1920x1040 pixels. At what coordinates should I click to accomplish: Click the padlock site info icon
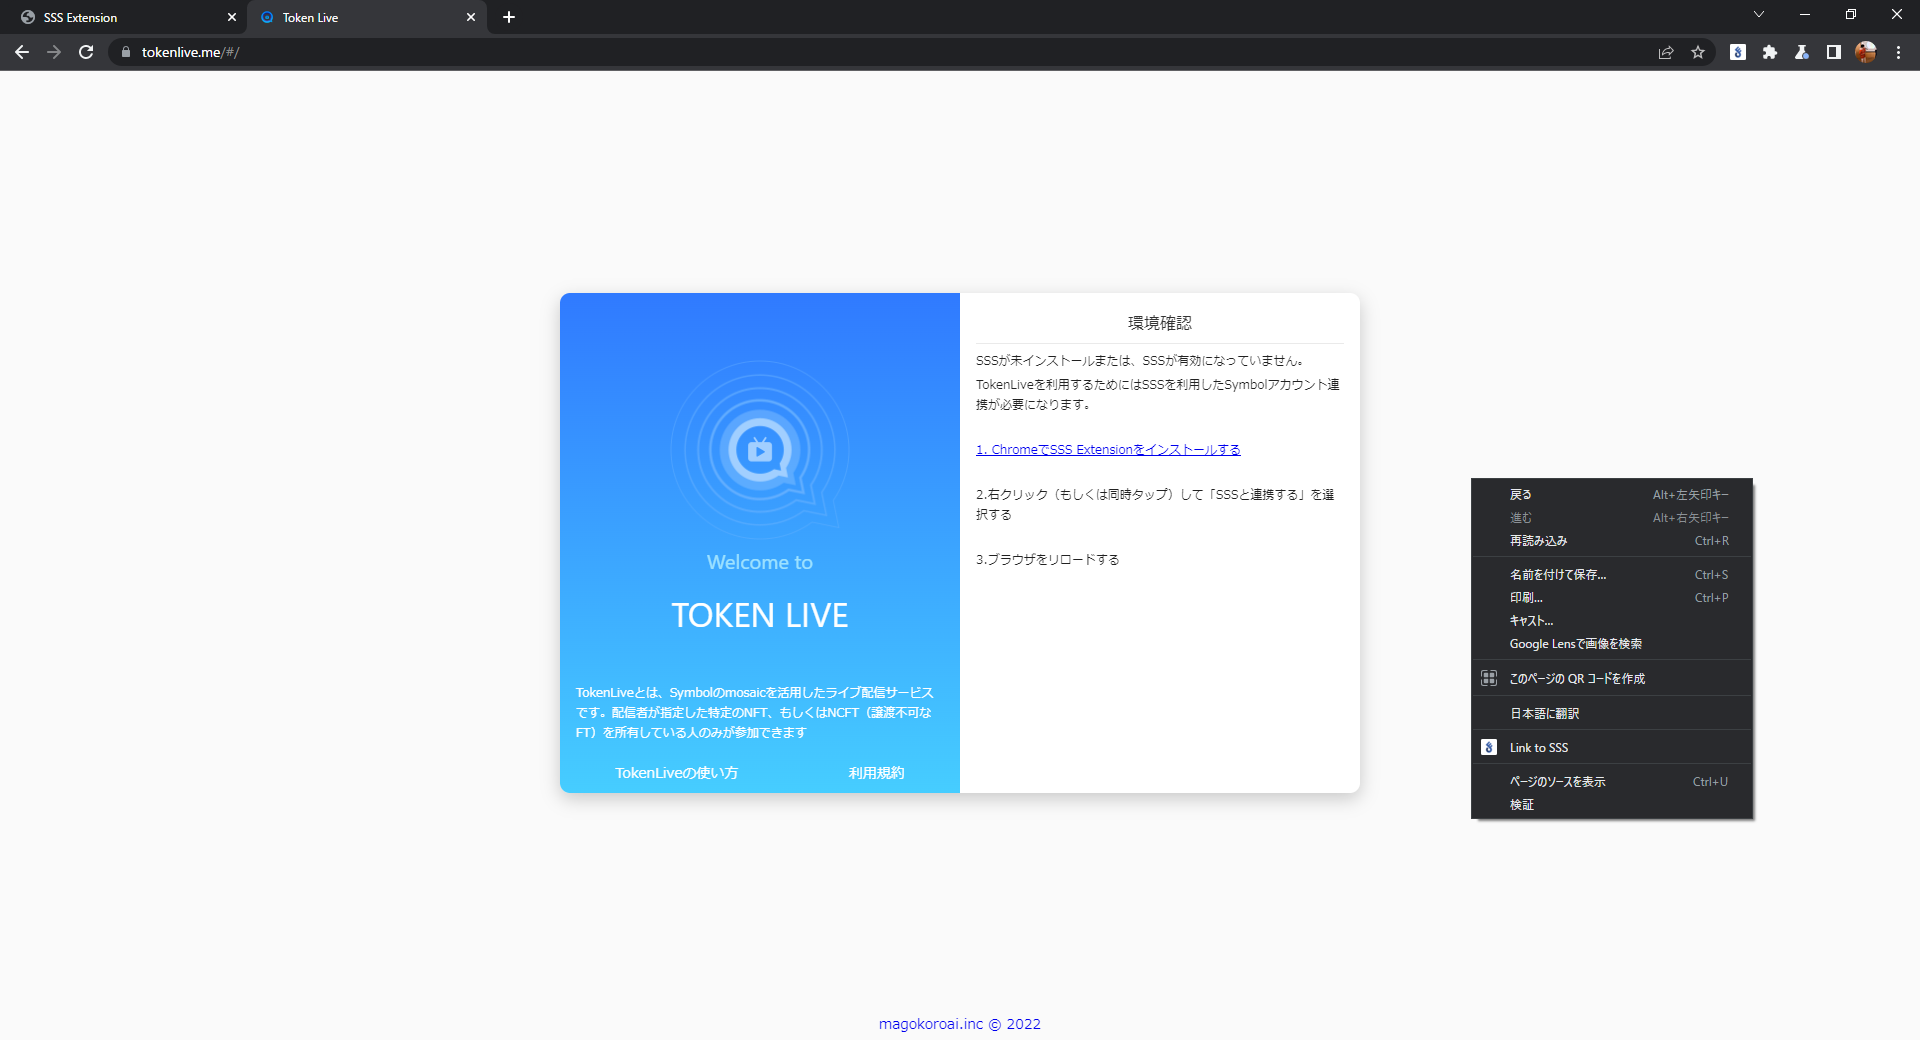pos(125,52)
